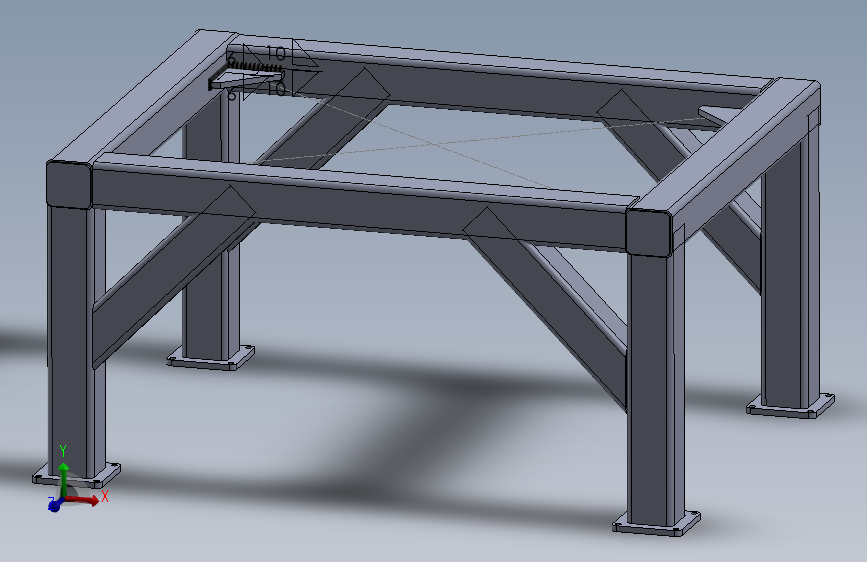Select the short top beam above the triad side

coord(144,97)
